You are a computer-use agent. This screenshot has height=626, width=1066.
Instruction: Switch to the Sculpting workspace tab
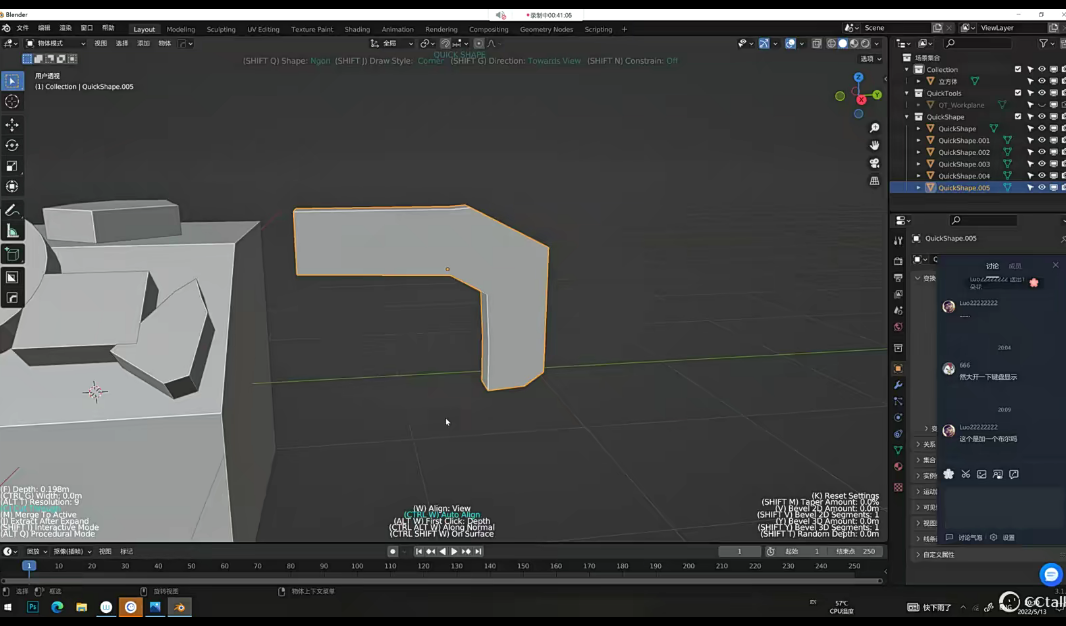[222, 29]
